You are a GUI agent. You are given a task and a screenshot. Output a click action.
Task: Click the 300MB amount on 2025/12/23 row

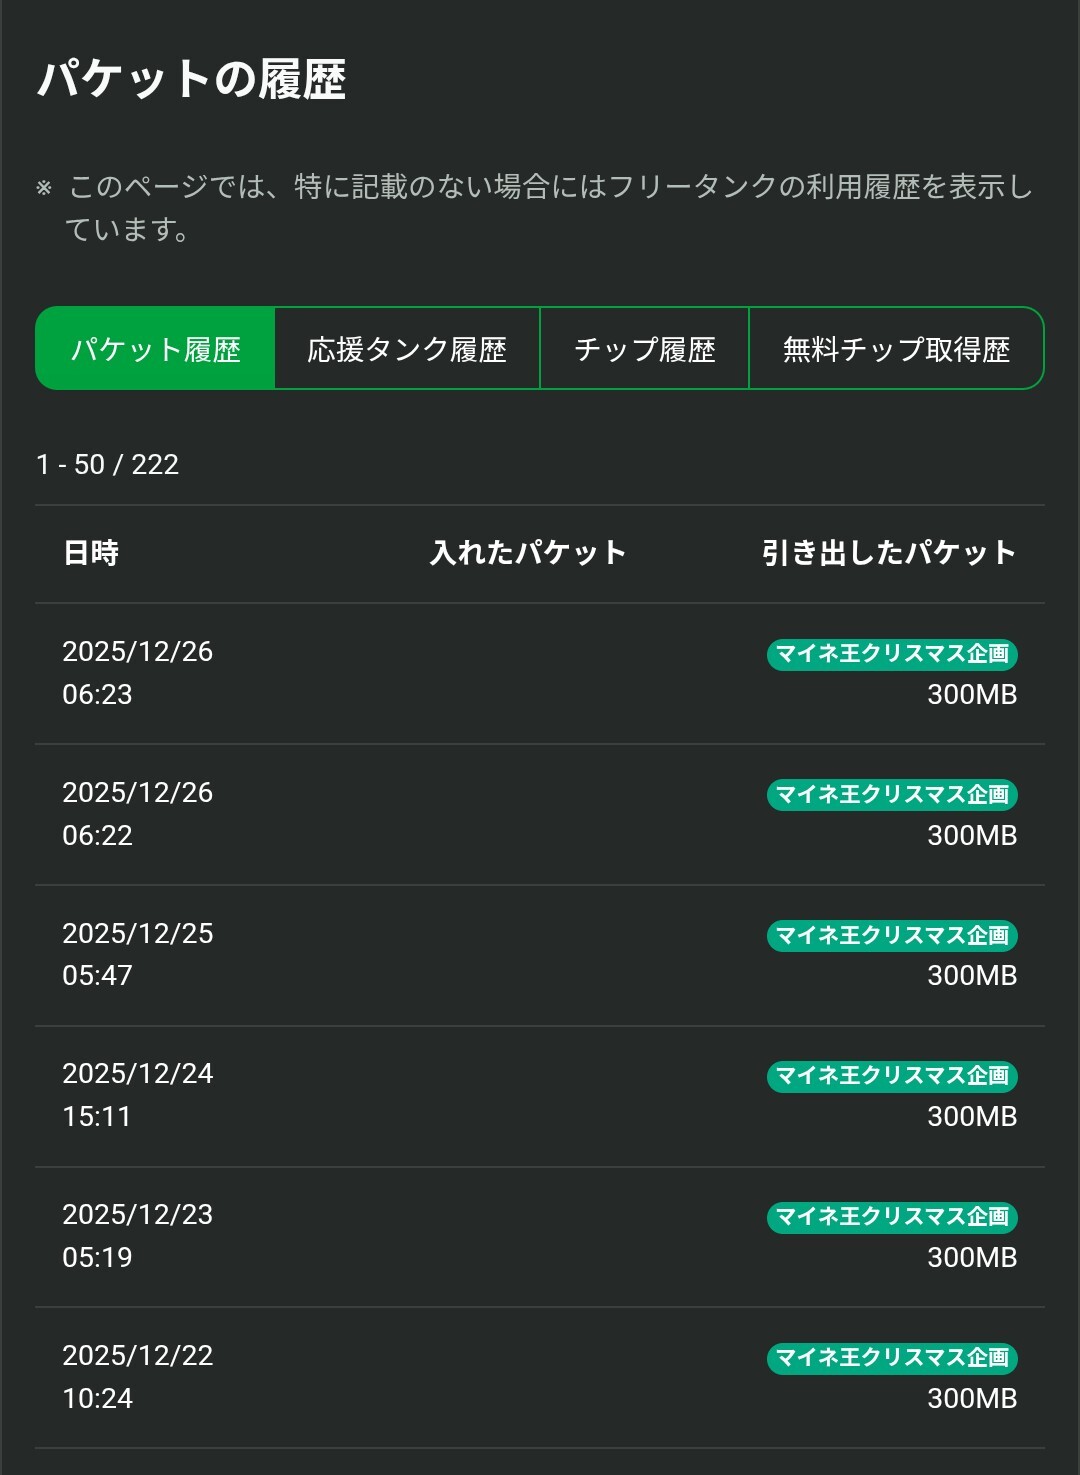(971, 1258)
